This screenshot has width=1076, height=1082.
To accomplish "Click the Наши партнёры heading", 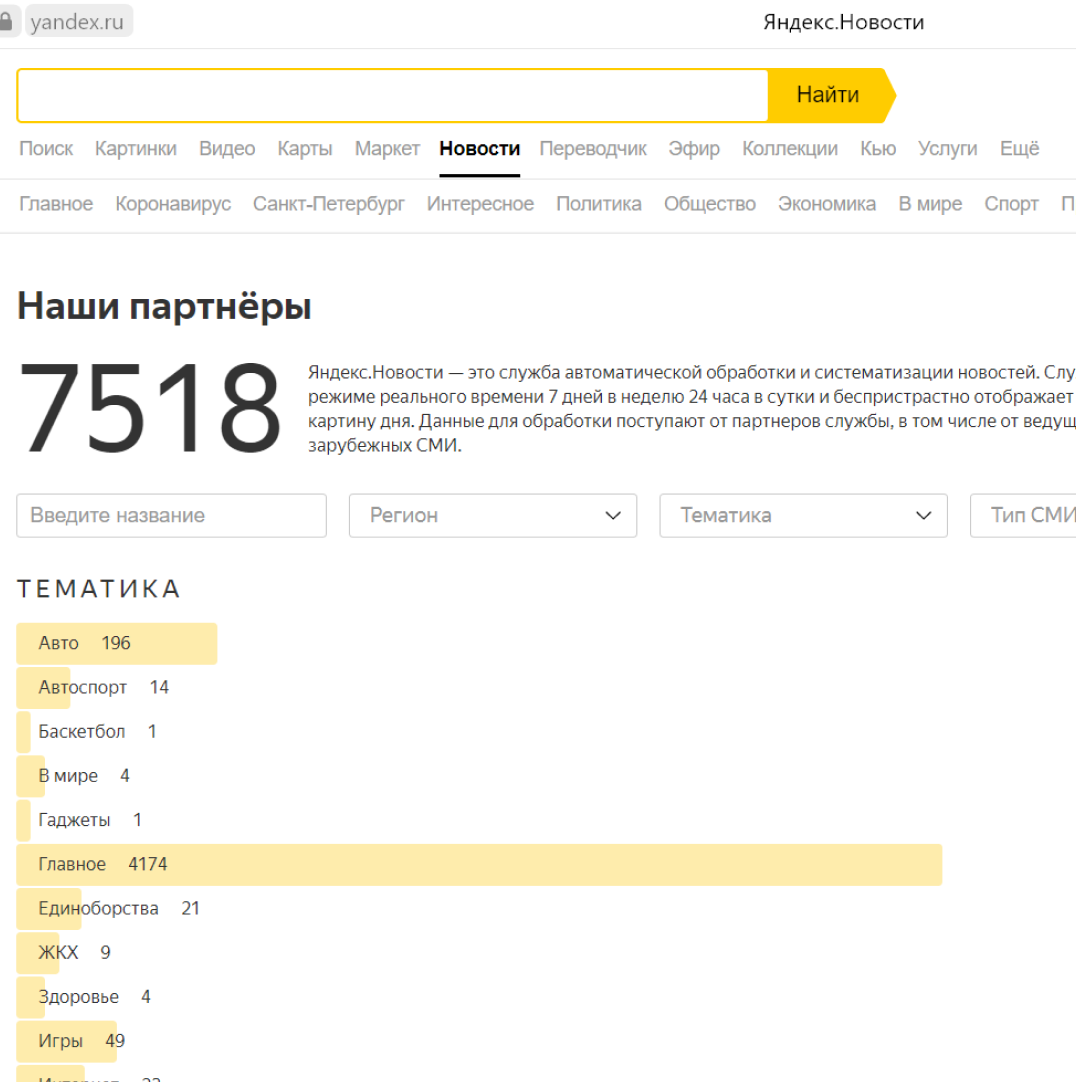I will pyautogui.click(x=164, y=306).
